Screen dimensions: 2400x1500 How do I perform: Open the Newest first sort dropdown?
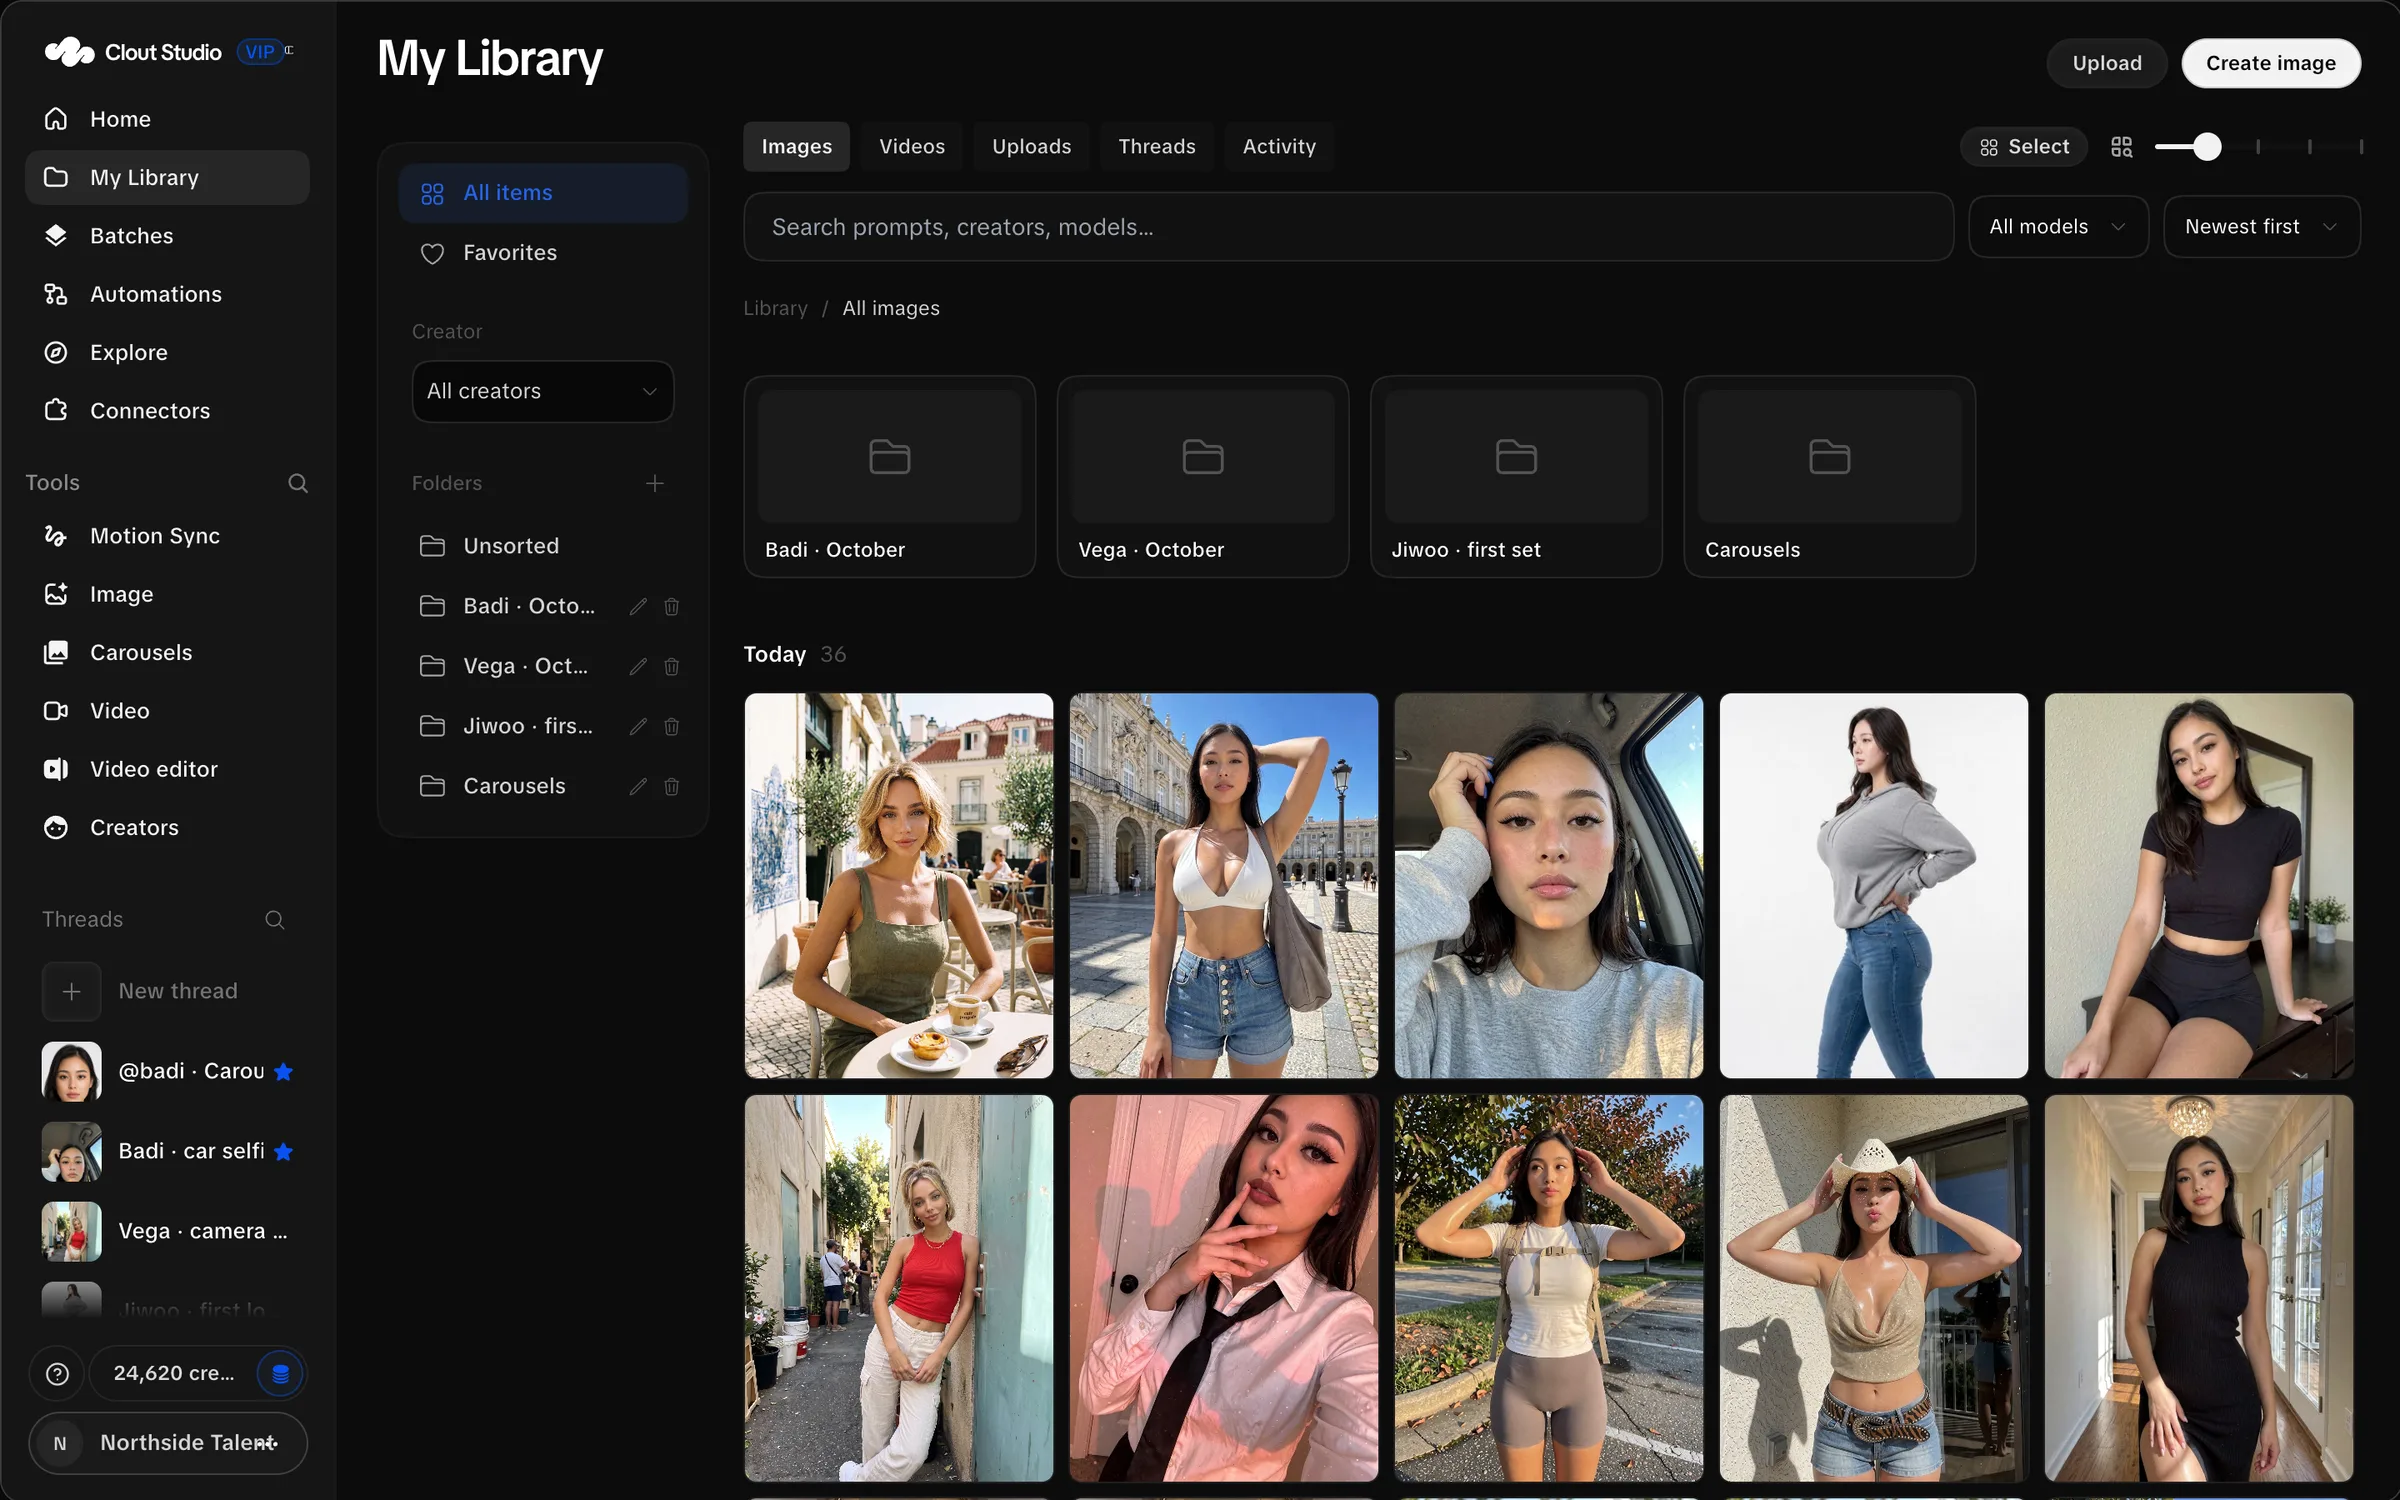point(2262,227)
